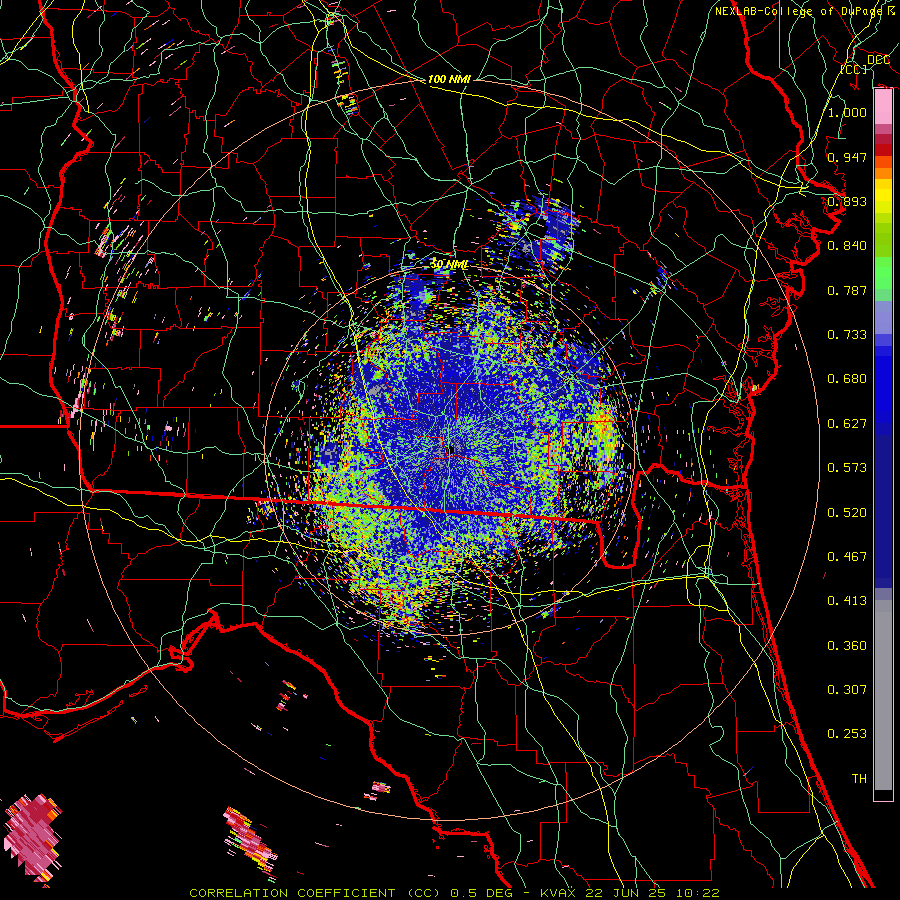Pick the light pink segment of color scale
The width and height of the screenshot is (900, 900).
point(883,107)
